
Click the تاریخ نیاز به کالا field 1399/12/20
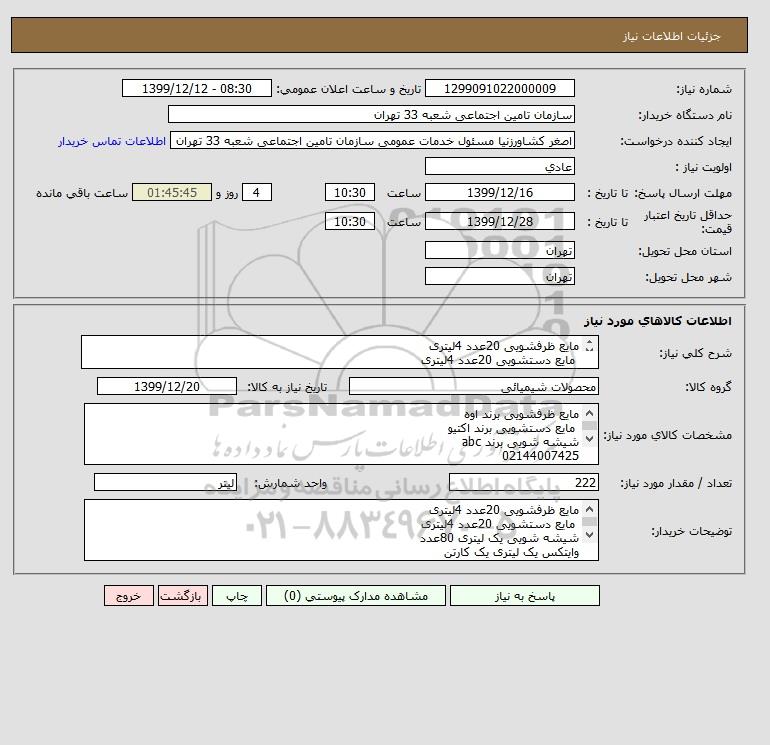167,387
